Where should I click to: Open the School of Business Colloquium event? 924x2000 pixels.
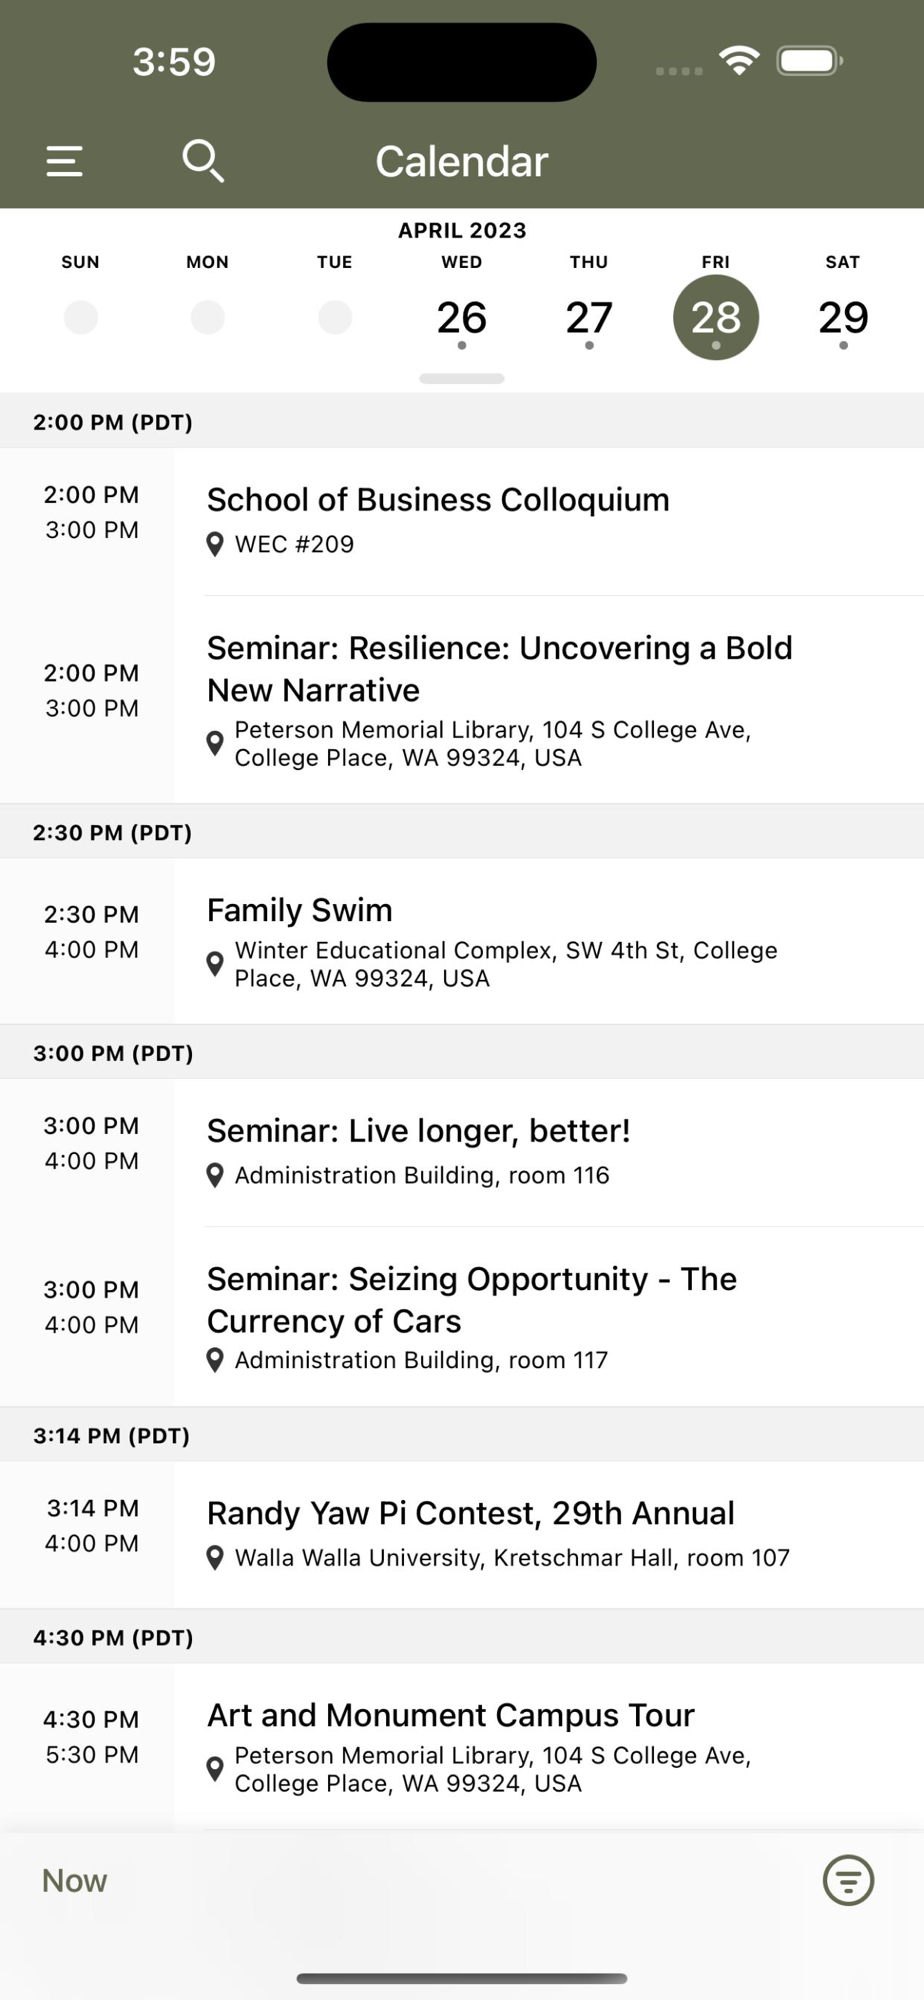coord(438,500)
